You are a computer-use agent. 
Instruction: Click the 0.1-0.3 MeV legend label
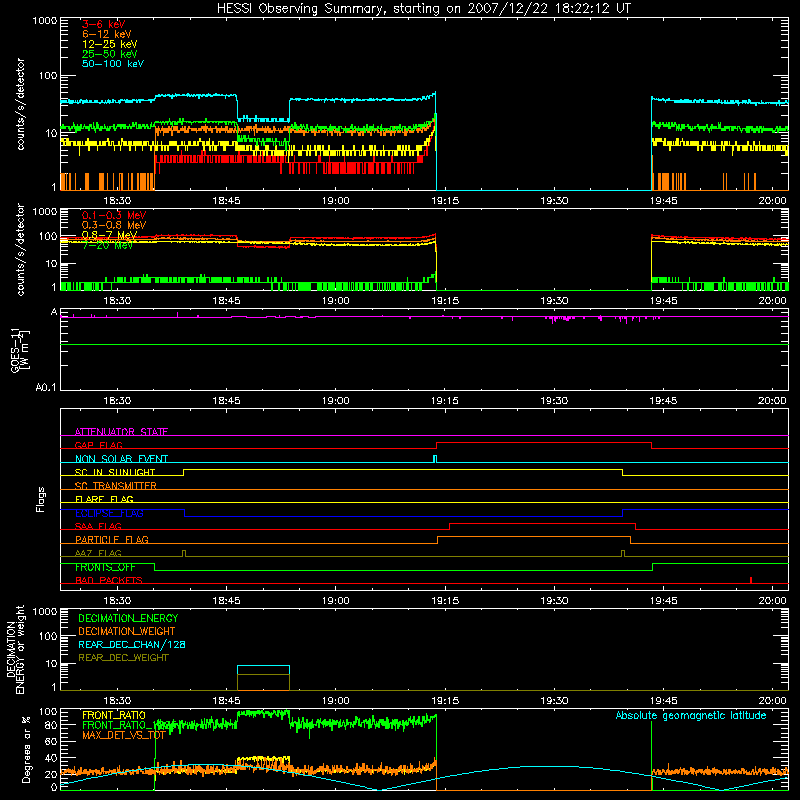tap(114, 215)
